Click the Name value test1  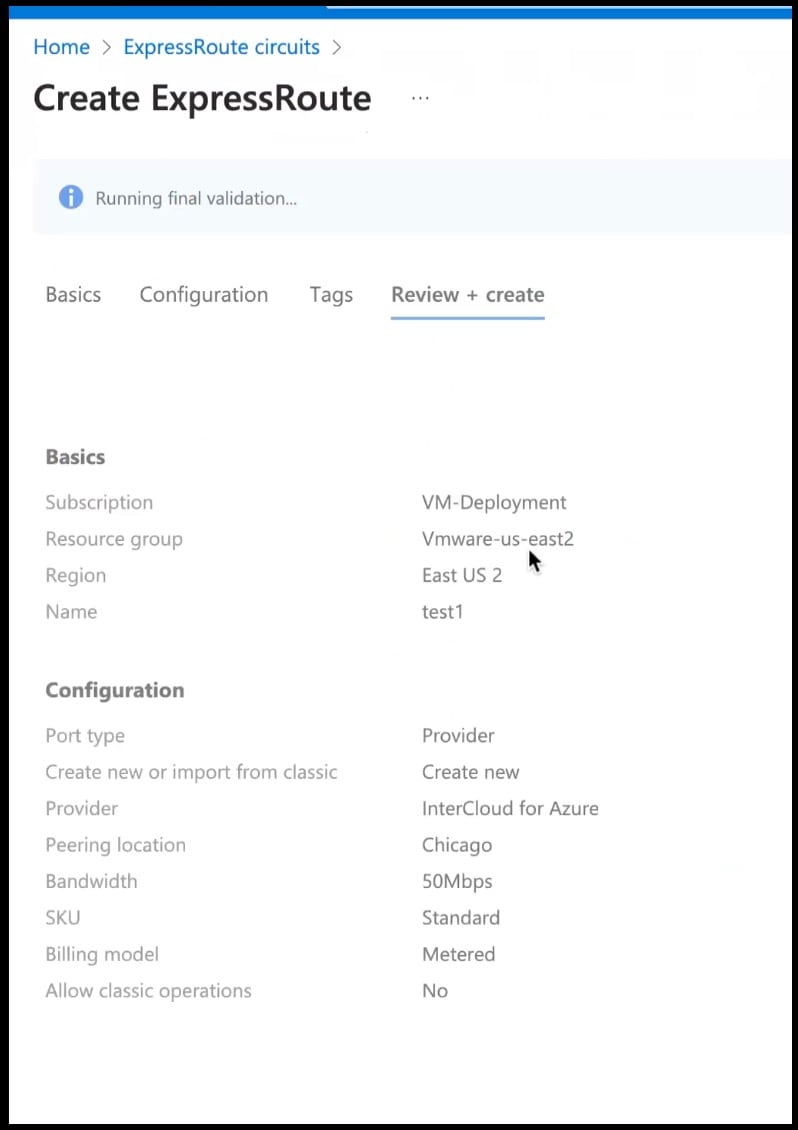point(442,611)
